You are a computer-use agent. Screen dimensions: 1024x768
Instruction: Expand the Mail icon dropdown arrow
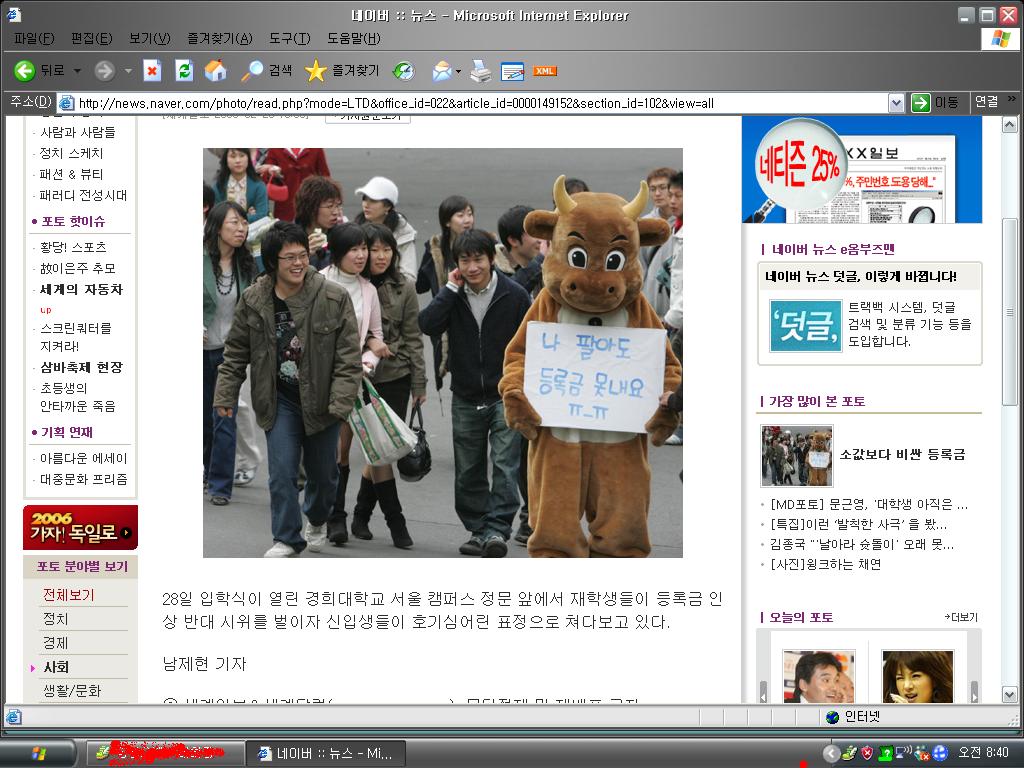[459, 71]
